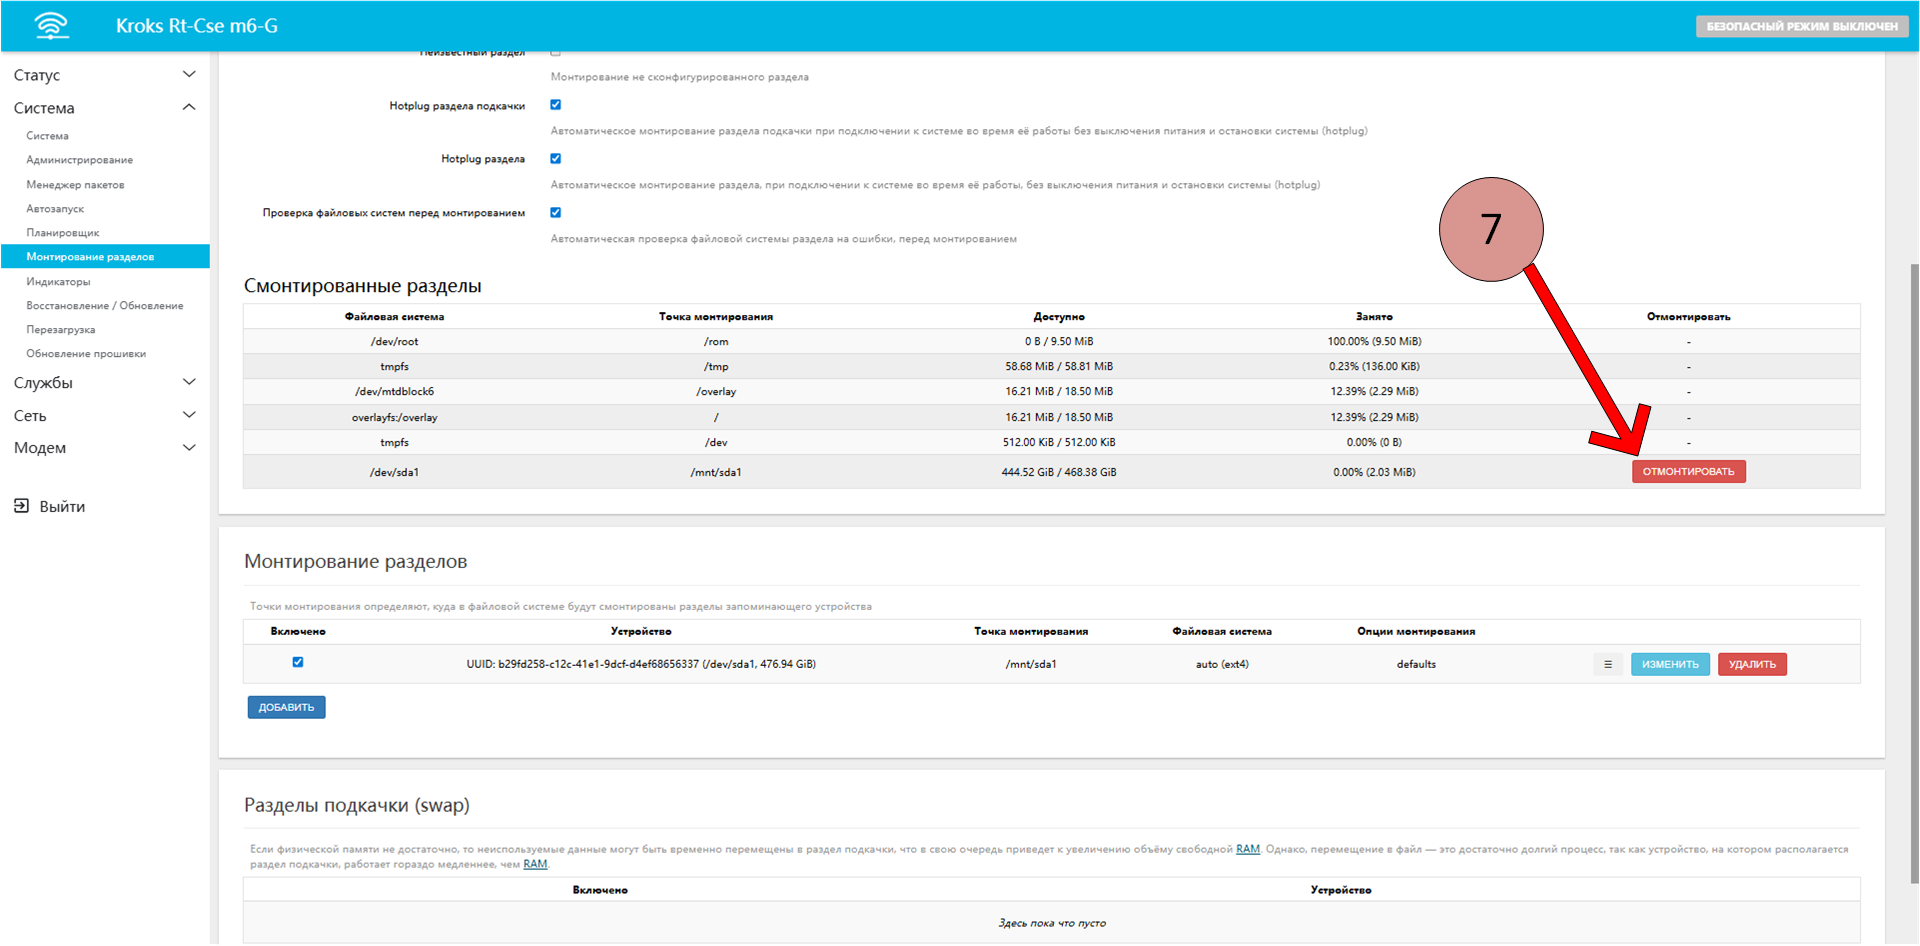
Task: Uncheck Hotplug раздела подкачки checkbox
Action: (556, 105)
